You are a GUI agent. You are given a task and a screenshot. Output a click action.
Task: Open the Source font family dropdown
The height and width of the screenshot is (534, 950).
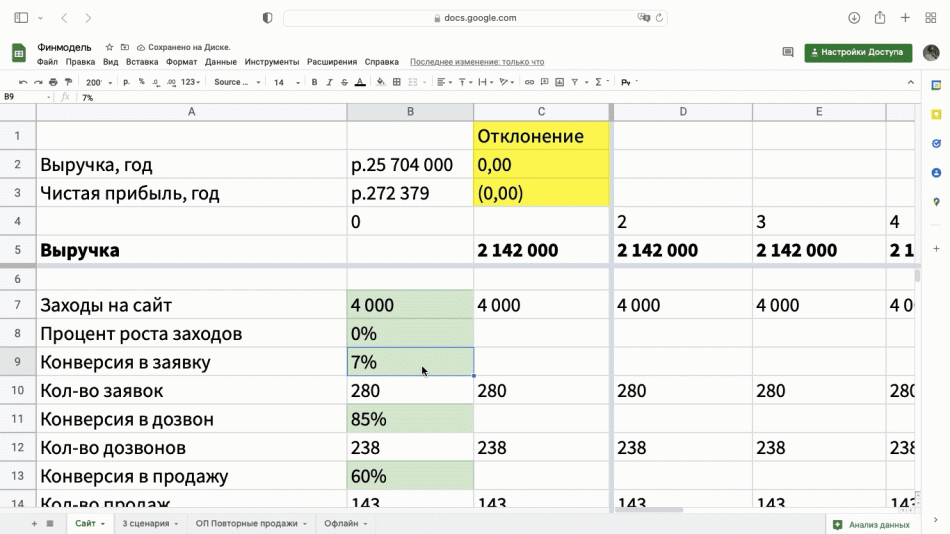(x=237, y=82)
